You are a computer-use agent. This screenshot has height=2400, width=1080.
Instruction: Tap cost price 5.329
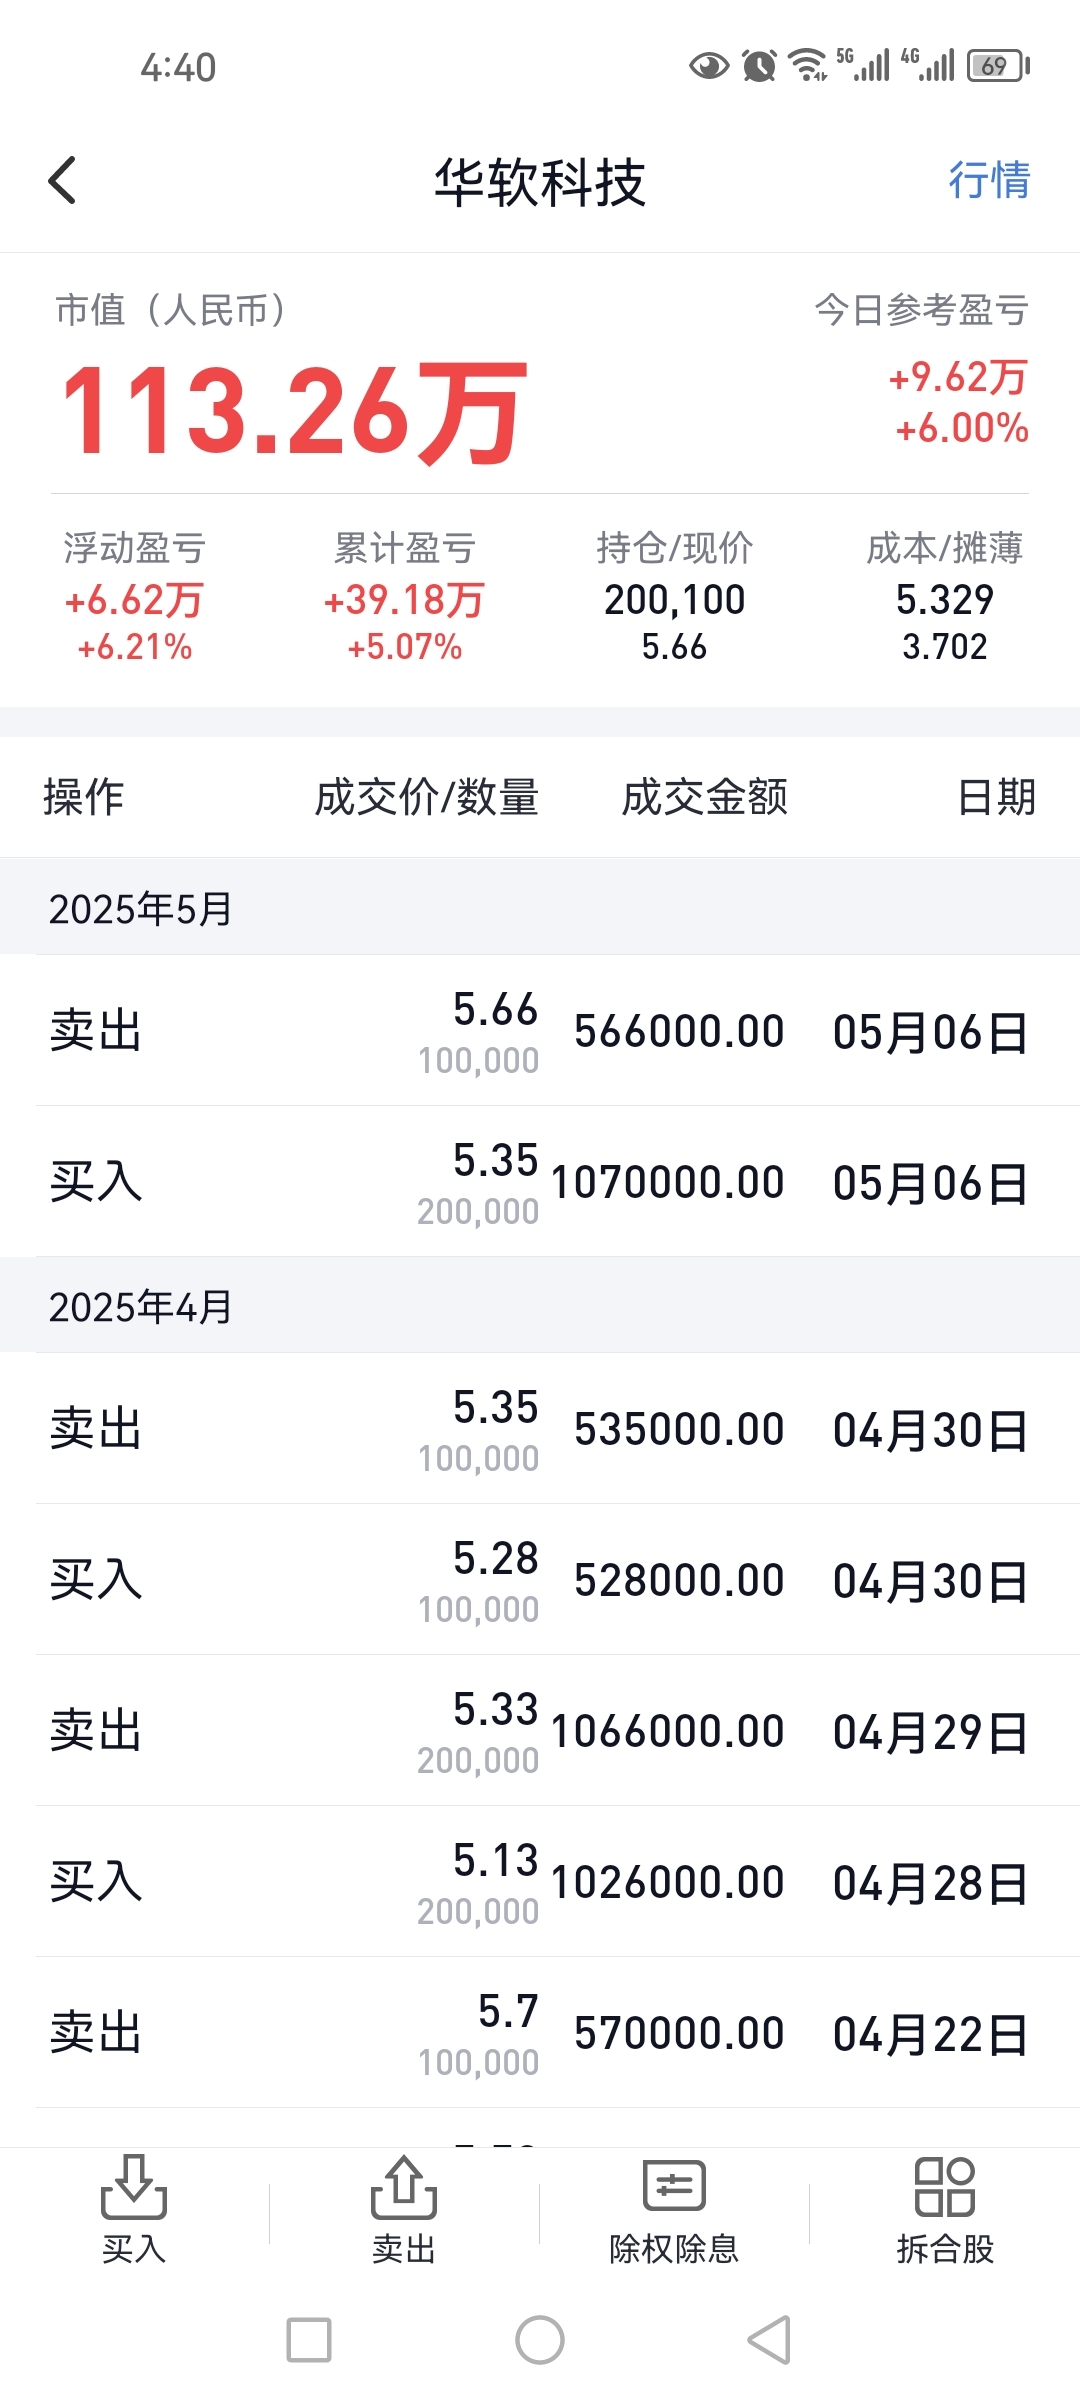945,600
